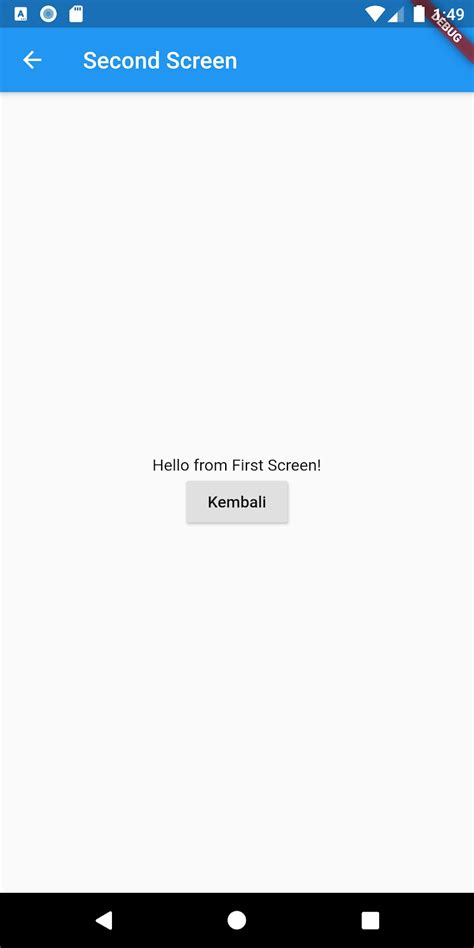Tap the cellular signal strength icon
The width and height of the screenshot is (474, 948).
(396, 14)
